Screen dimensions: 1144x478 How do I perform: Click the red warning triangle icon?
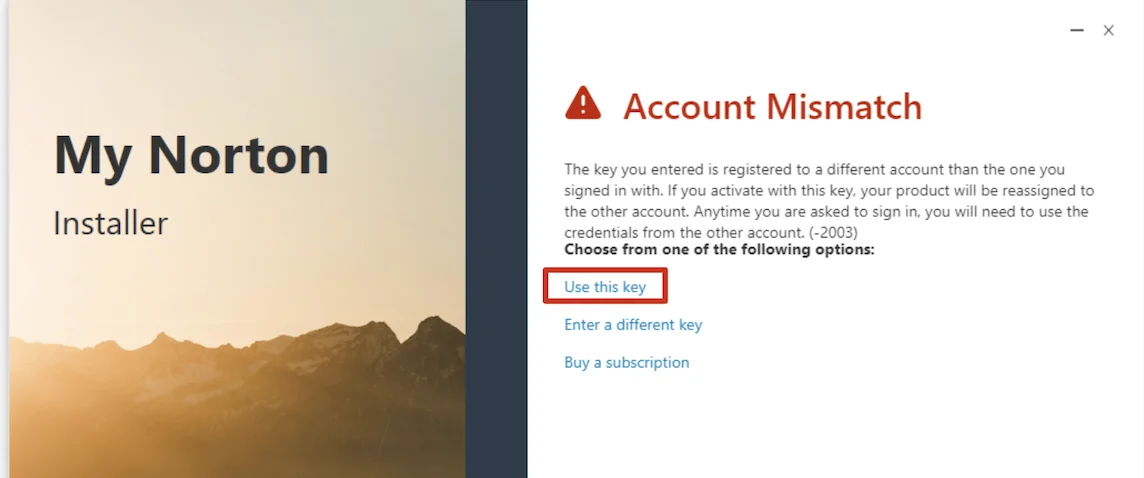click(583, 103)
